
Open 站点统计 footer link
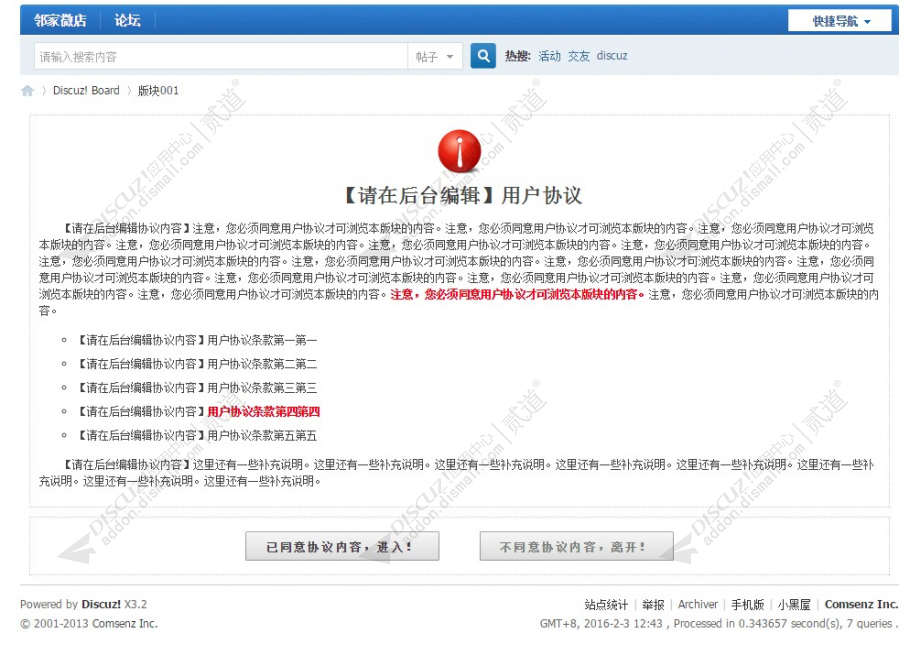click(x=606, y=605)
